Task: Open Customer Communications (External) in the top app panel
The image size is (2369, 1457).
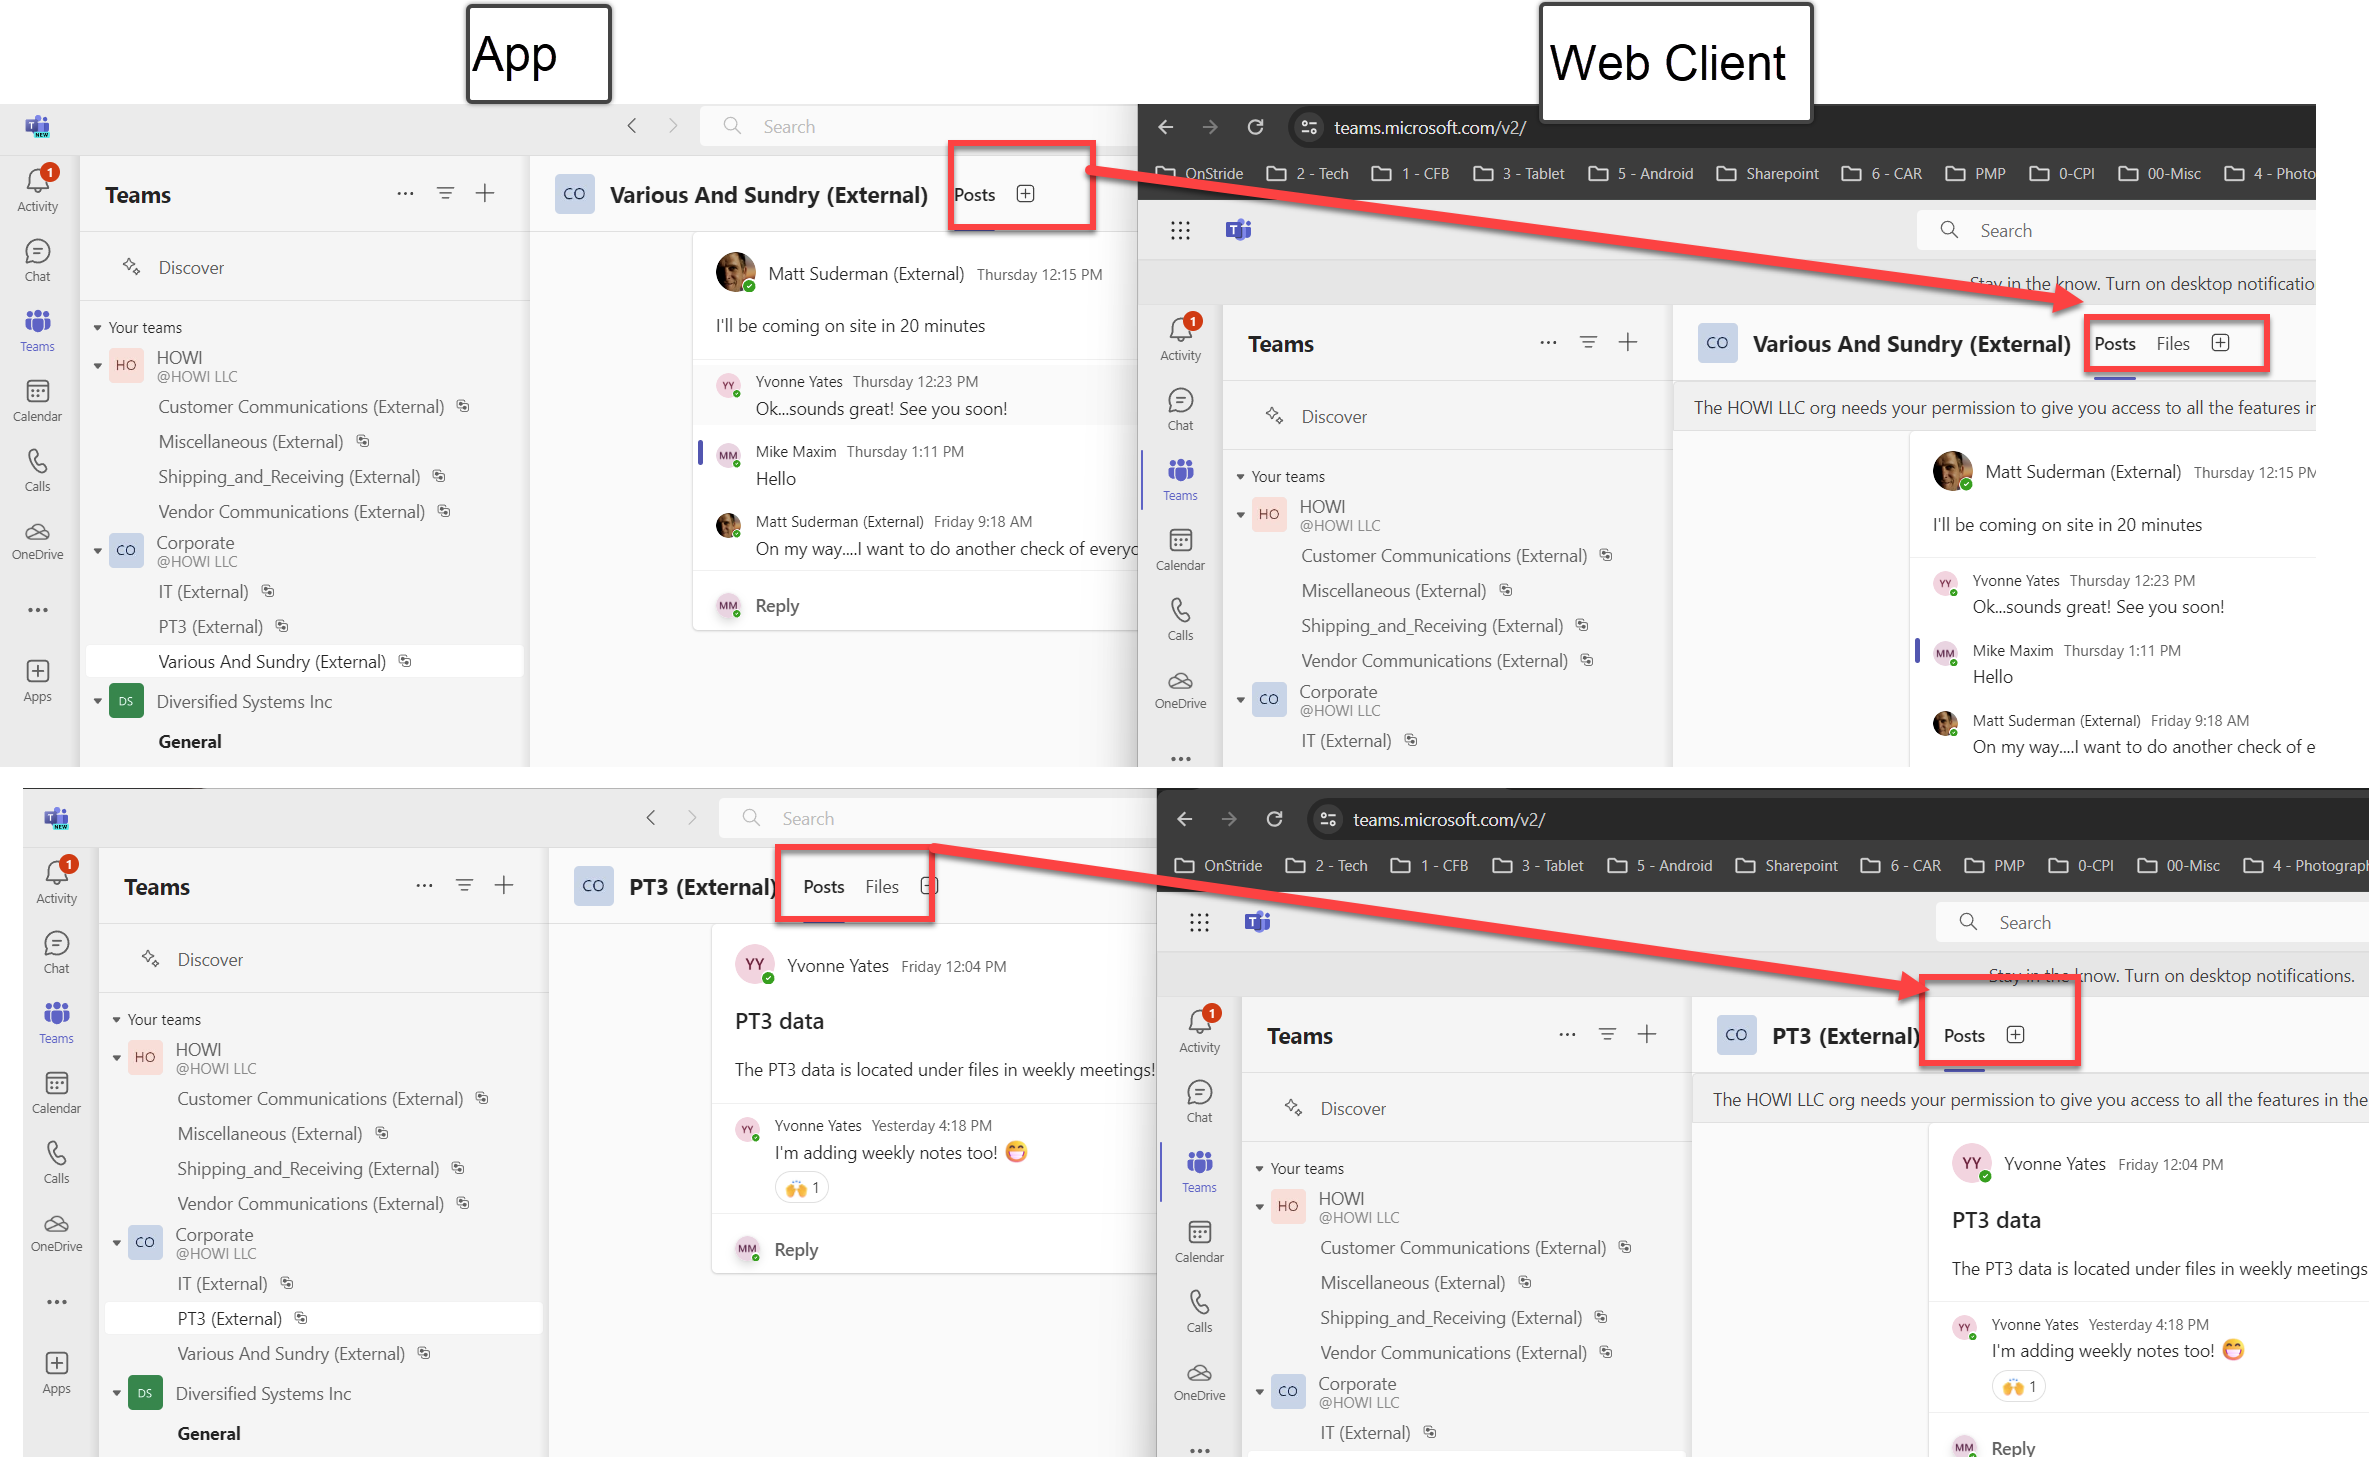Action: point(301,407)
